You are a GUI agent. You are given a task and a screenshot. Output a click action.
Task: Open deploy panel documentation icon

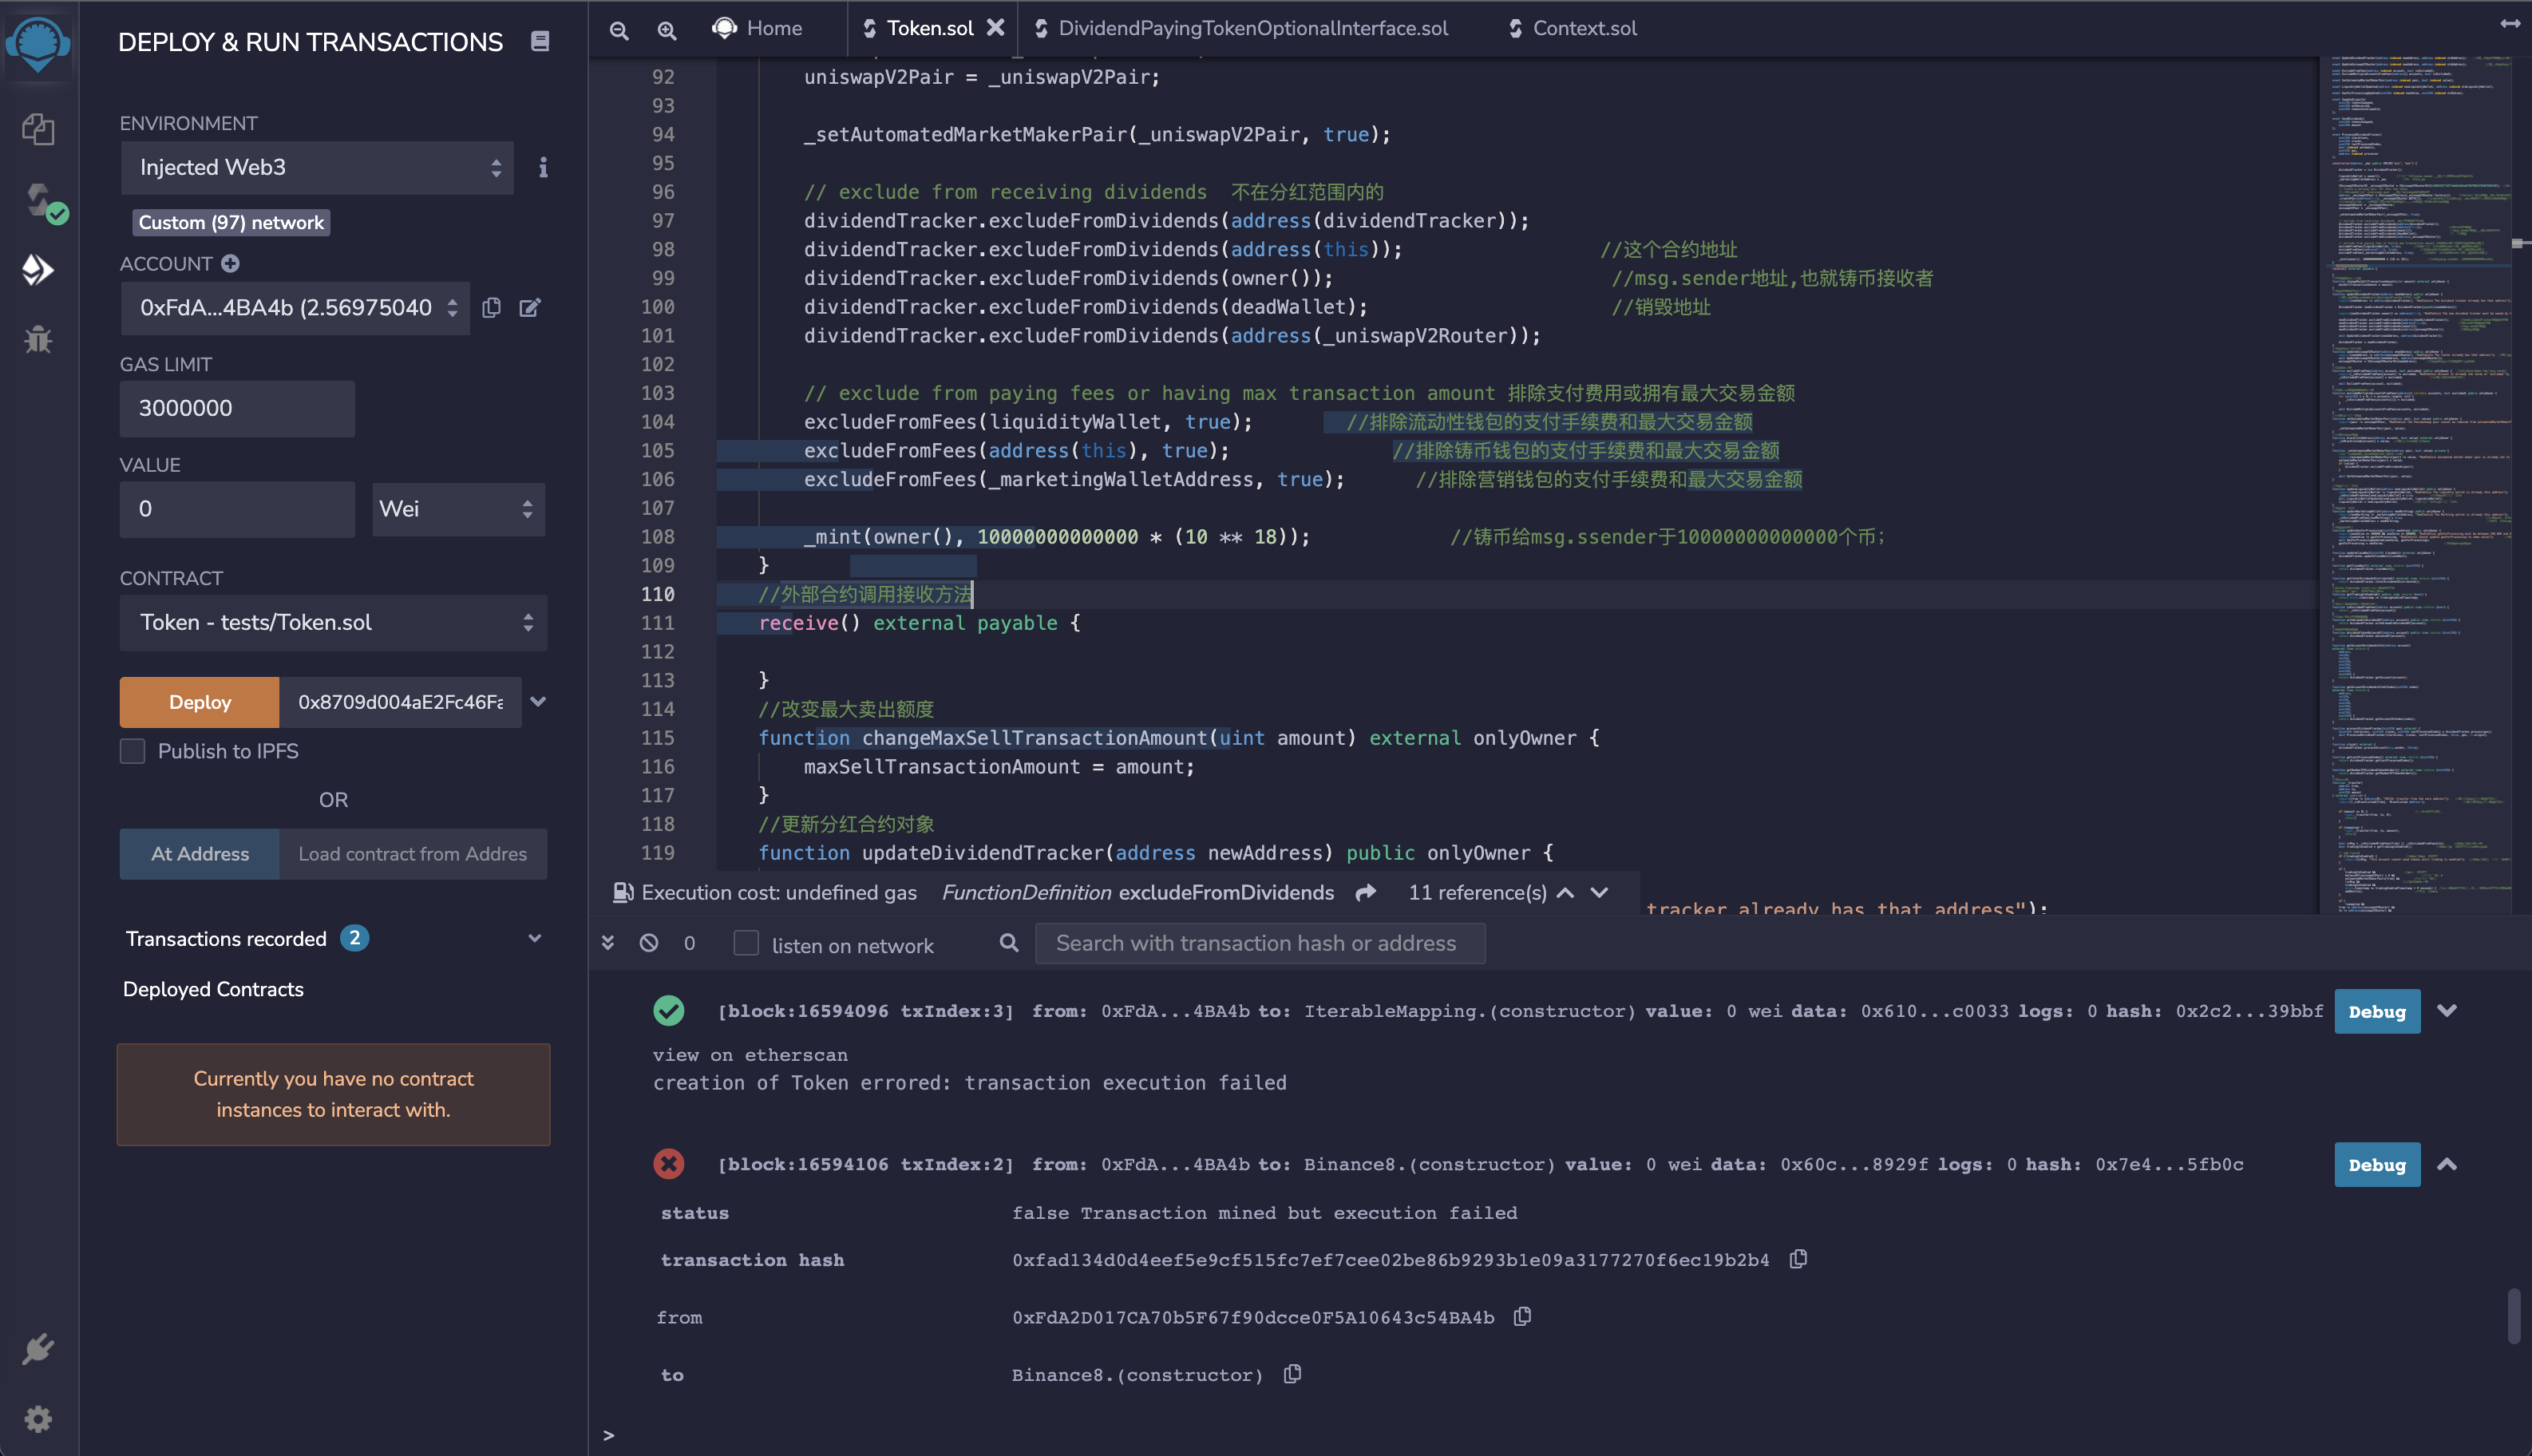[x=540, y=41]
